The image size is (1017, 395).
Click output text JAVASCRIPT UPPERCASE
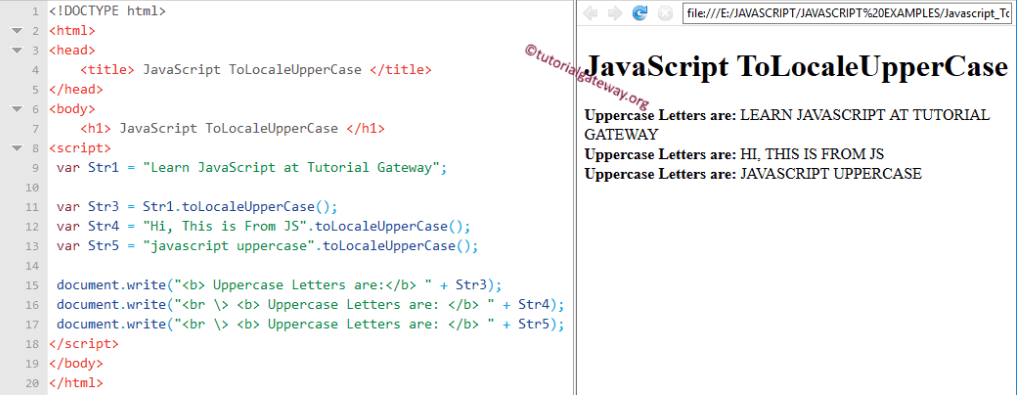click(831, 174)
